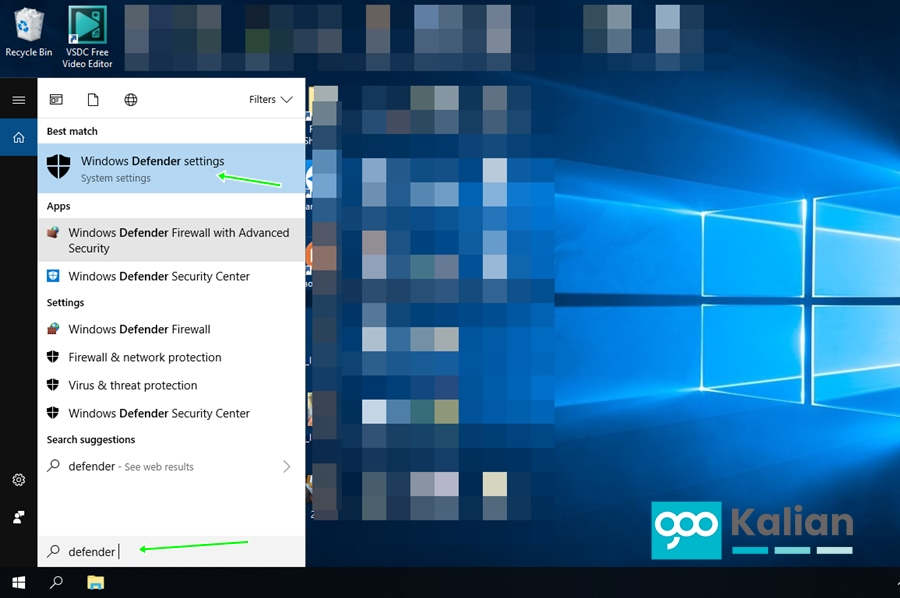Open the search Feedback icon
This screenshot has width=900, height=598.
click(18, 517)
